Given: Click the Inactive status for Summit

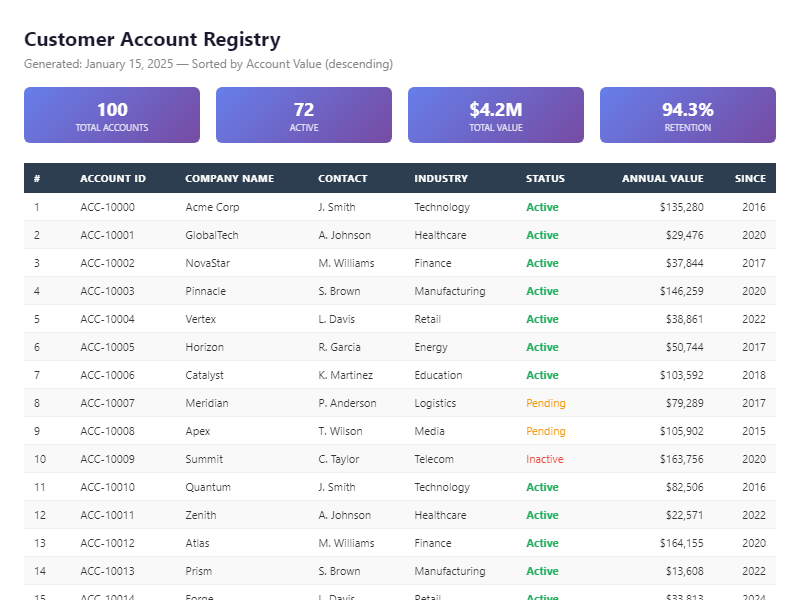Looking at the screenshot, I should 544,459.
